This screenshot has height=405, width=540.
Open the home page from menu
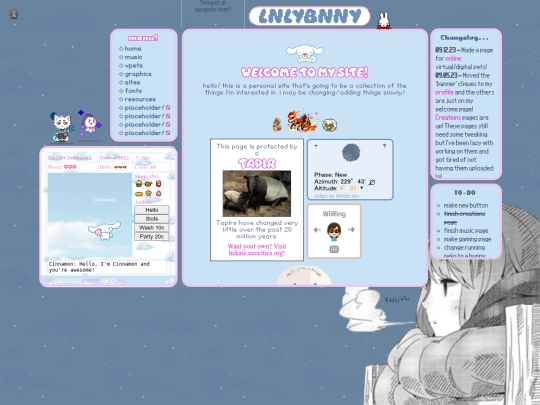[133, 49]
